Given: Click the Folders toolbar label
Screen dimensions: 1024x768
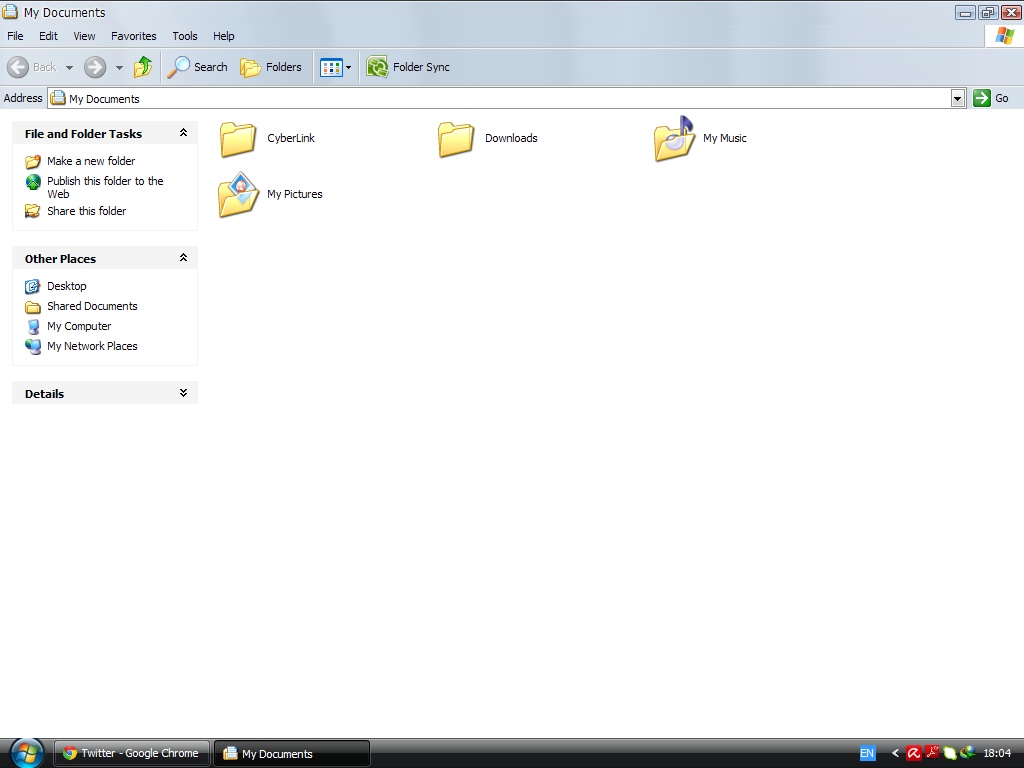Looking at the screenshot, I should coord(283,67).
